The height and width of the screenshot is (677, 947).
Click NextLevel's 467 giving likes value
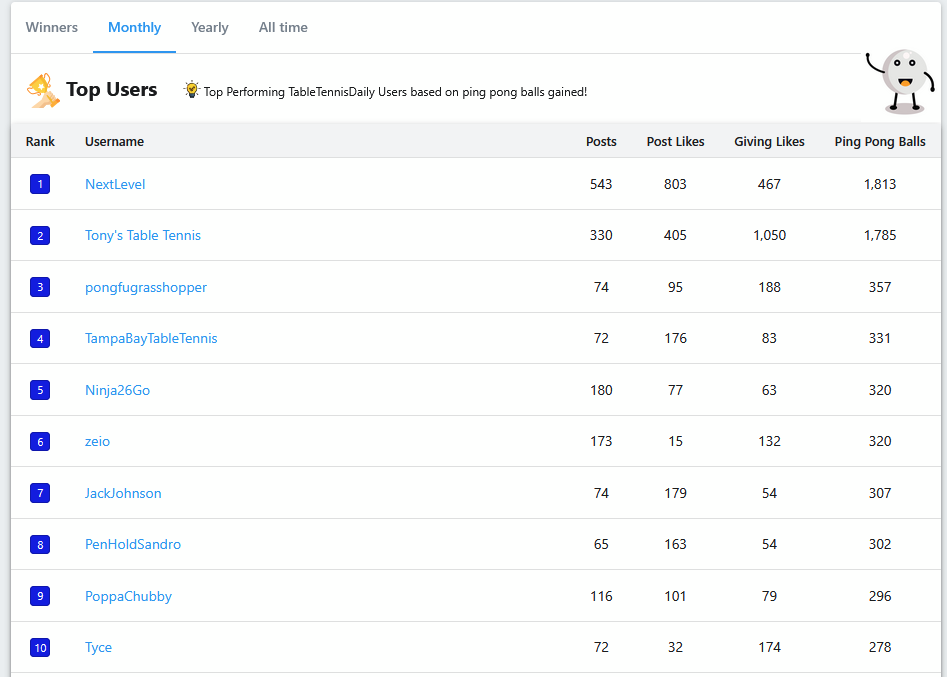(769, 184)
